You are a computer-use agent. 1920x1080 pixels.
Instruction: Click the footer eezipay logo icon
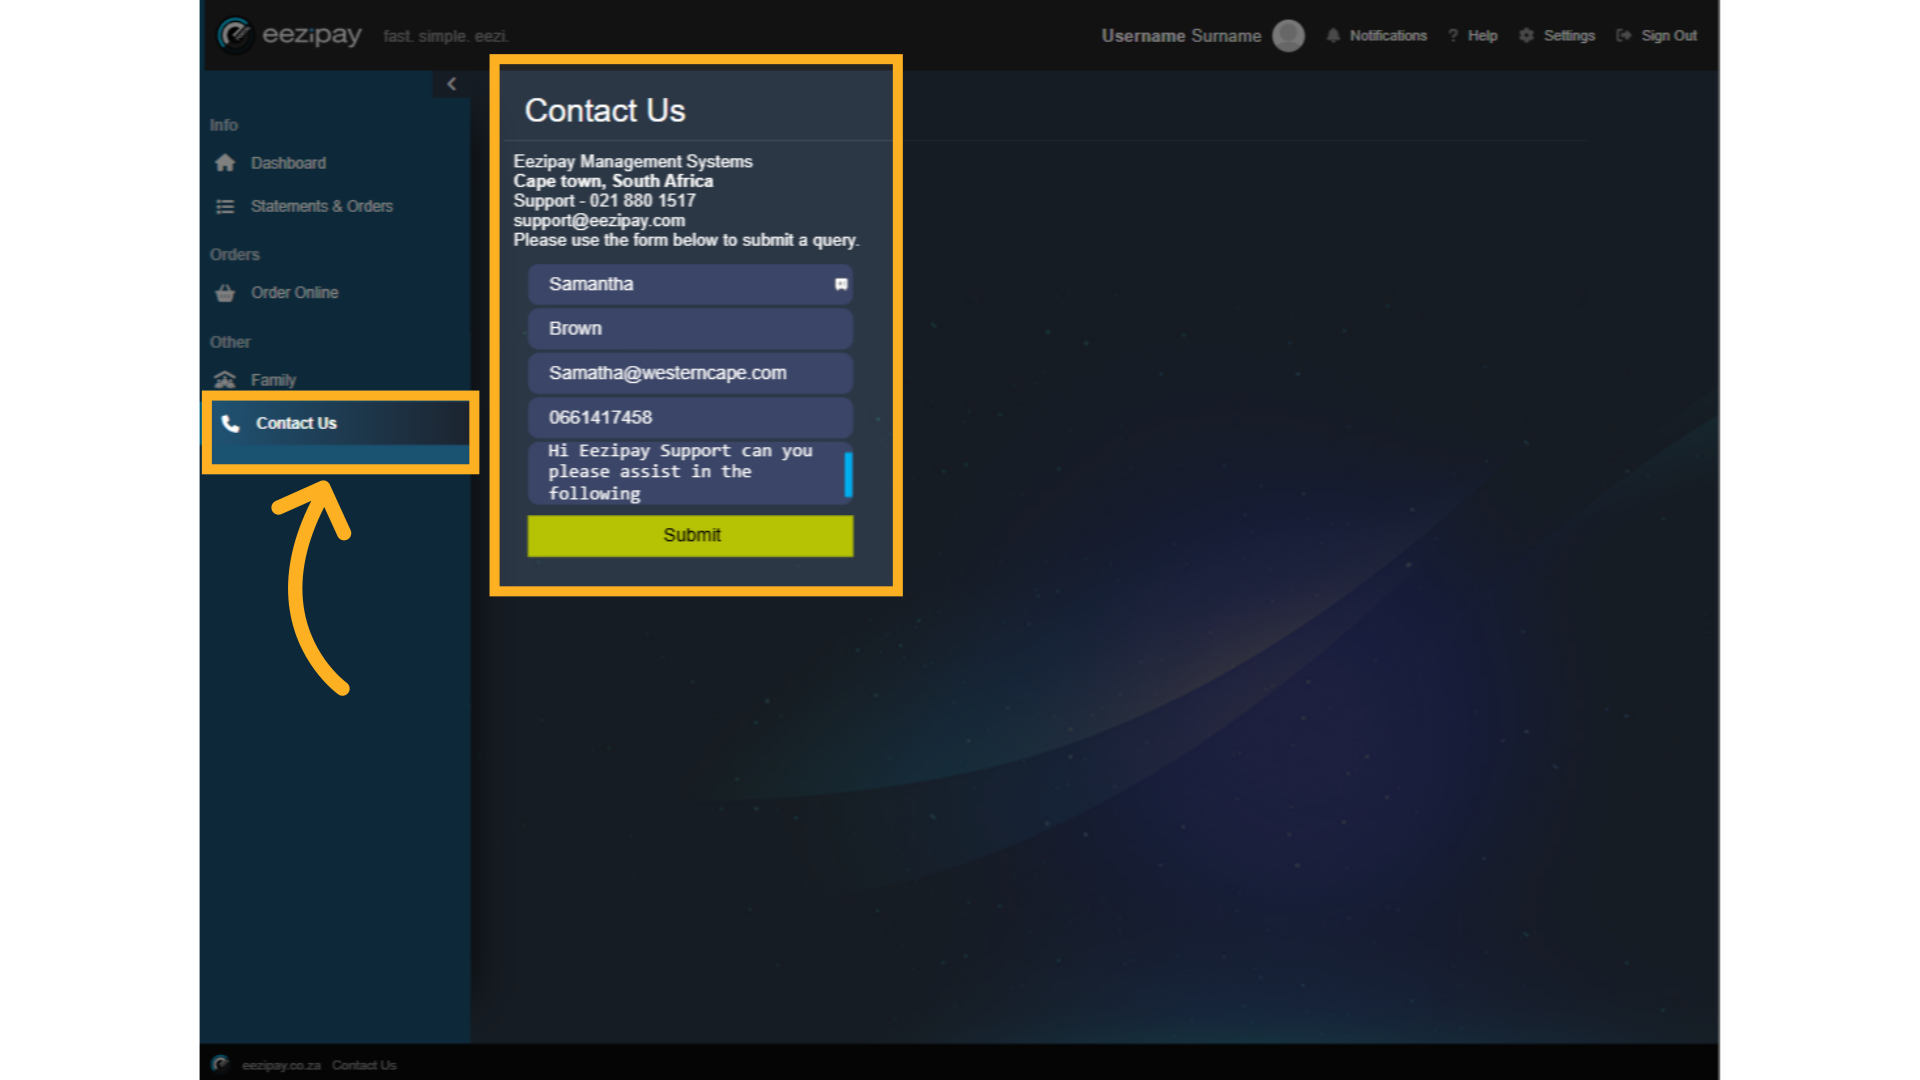point(221,1064)
